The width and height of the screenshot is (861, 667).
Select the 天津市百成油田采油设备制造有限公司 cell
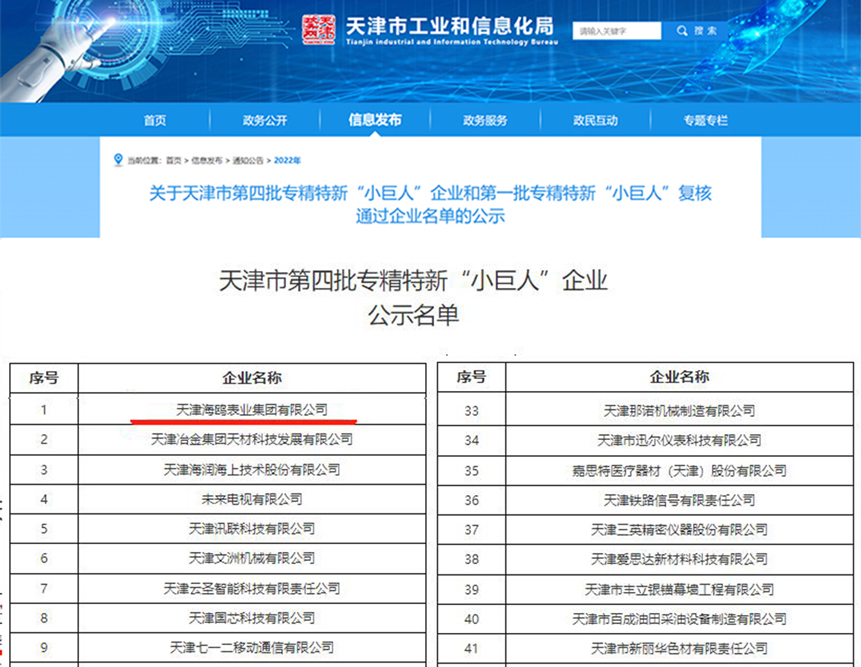[x=680, y=619]
